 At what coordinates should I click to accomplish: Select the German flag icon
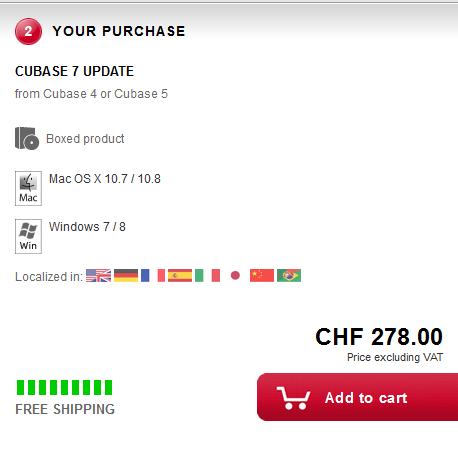click(x=126, y=276)
